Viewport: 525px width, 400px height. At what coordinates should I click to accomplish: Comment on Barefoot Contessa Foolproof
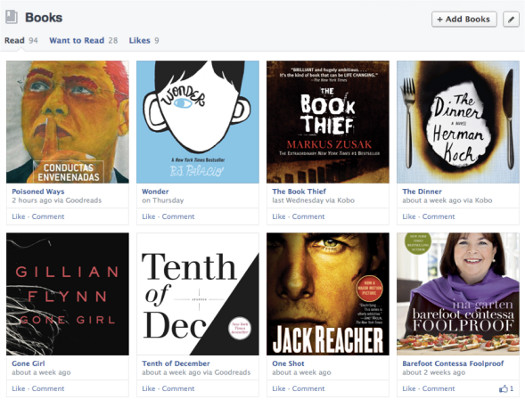click(439, 389)
